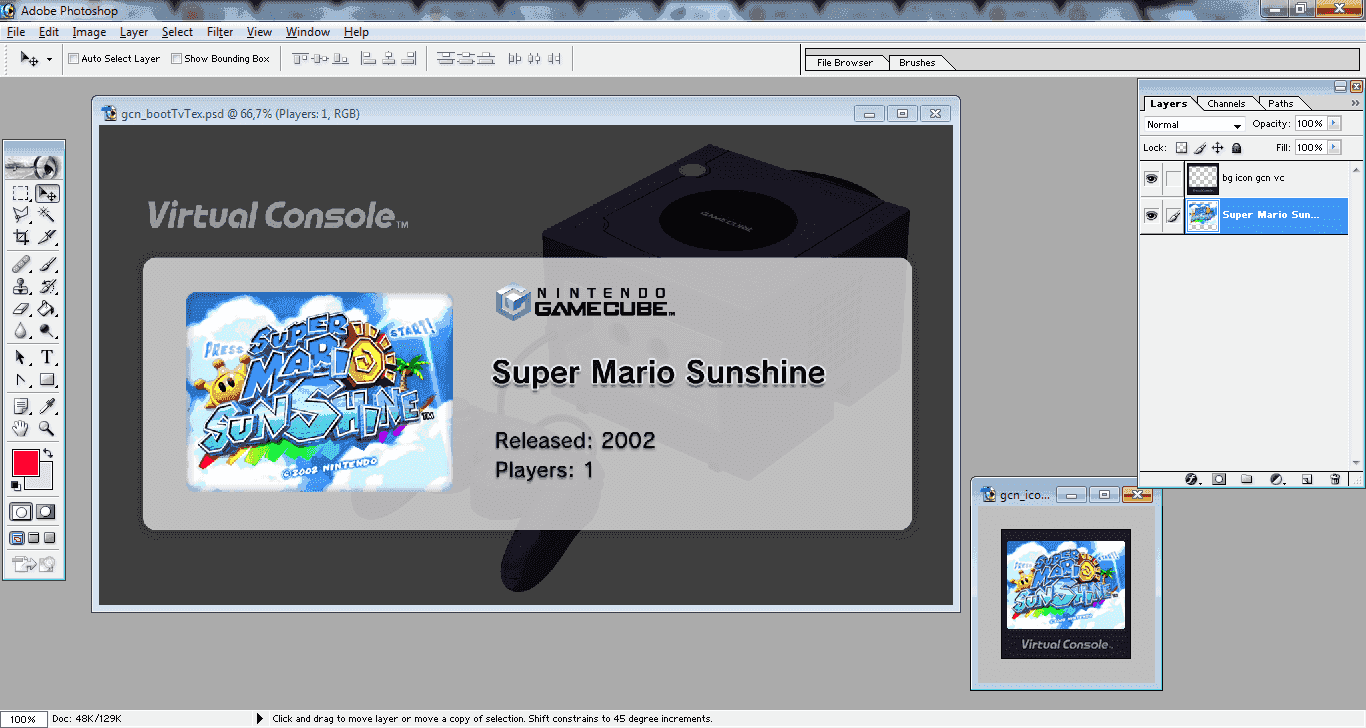Enable the Show Bounding Box checkbox

pos(177,59)
